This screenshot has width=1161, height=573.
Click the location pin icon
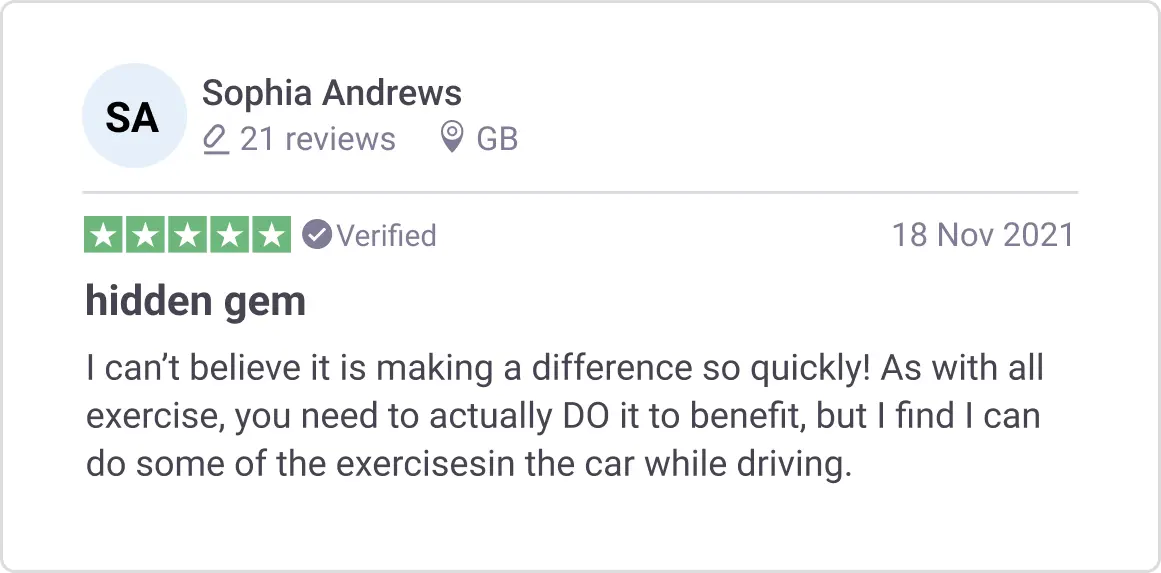point(452,137)
